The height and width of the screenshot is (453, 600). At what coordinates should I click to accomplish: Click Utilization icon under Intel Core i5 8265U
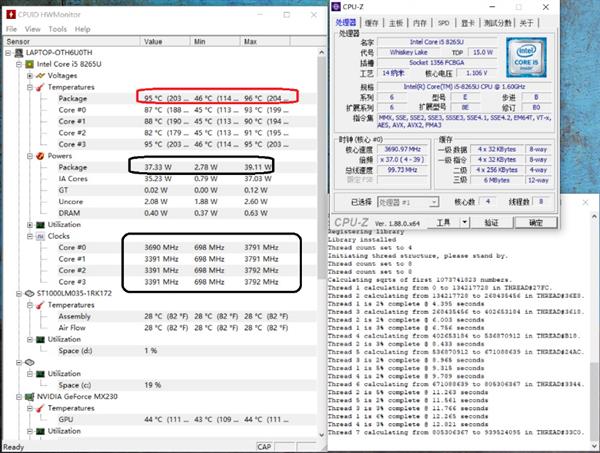tap(40, 225)
